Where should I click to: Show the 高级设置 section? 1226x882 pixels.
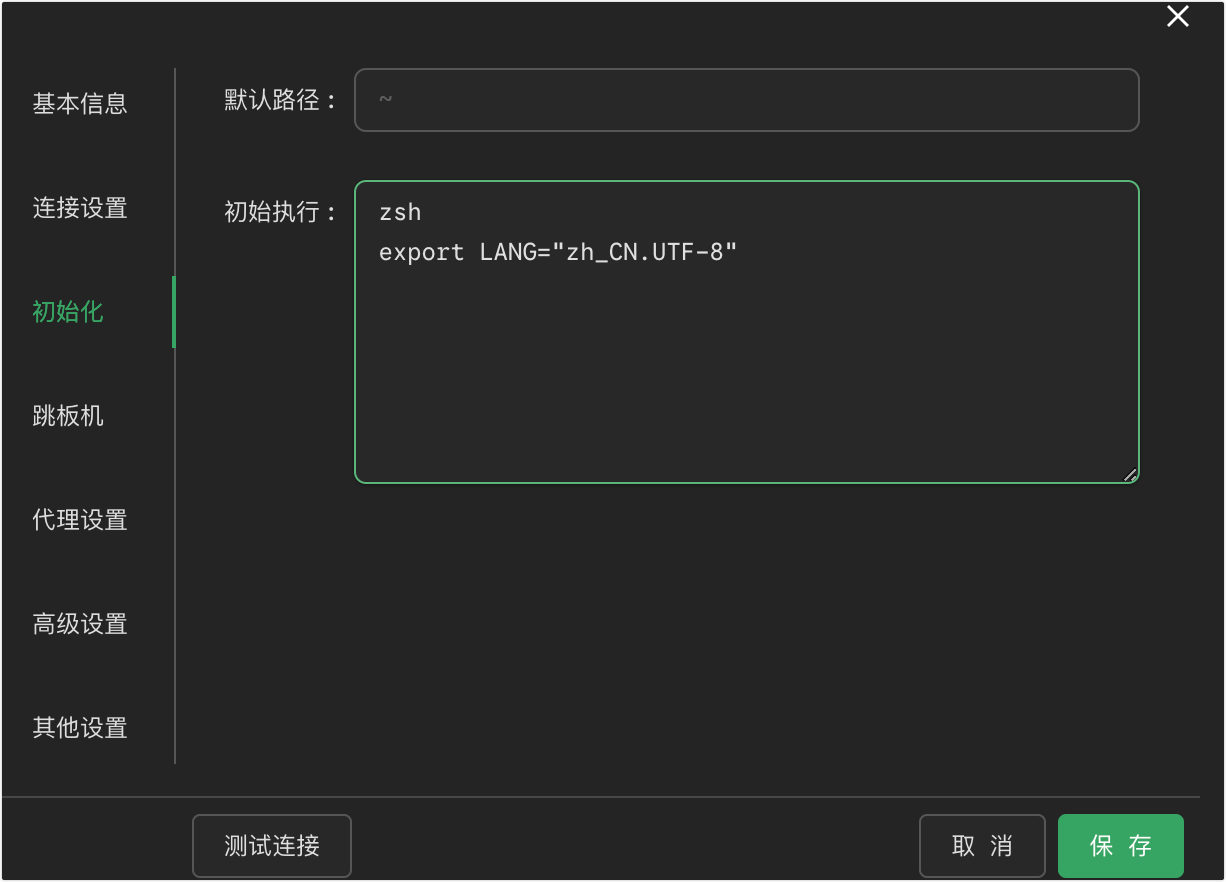pyautogui.click(x=80, y=624)
